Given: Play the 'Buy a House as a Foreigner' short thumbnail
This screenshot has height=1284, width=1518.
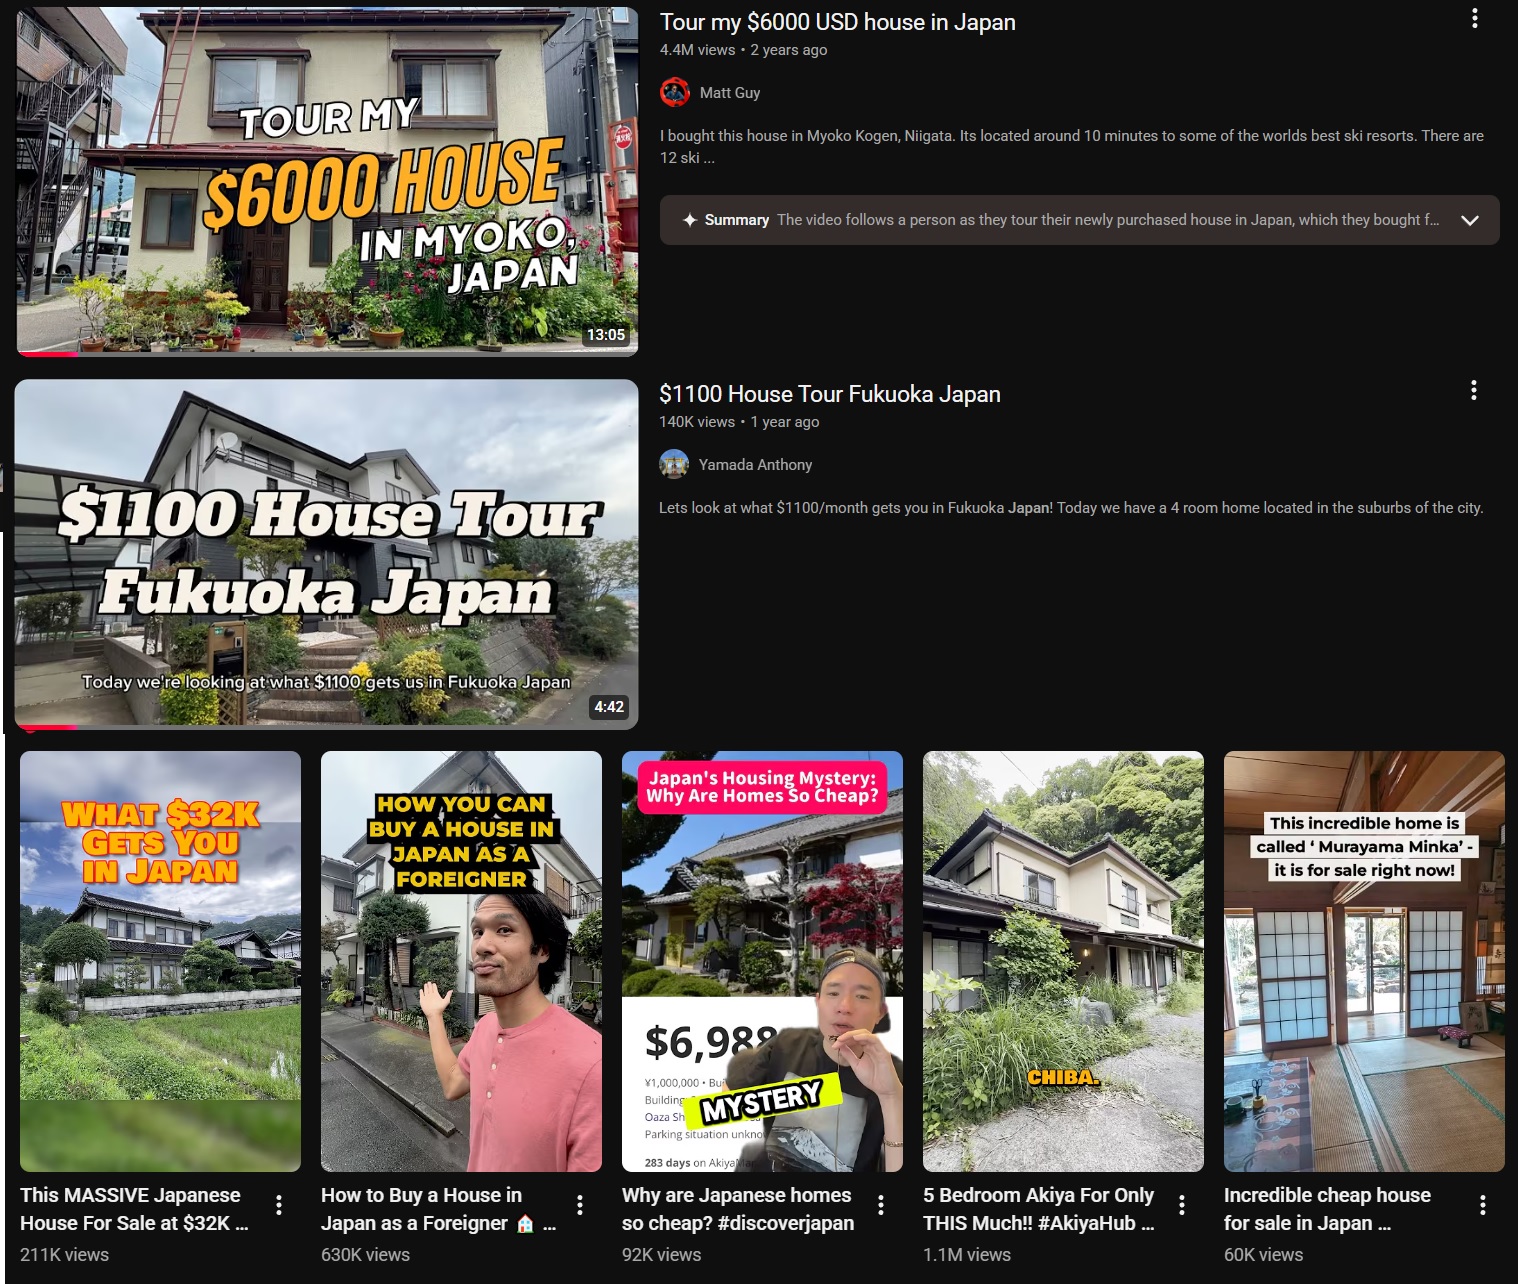Looking at the screenshot, I should (x=461, y=961).
